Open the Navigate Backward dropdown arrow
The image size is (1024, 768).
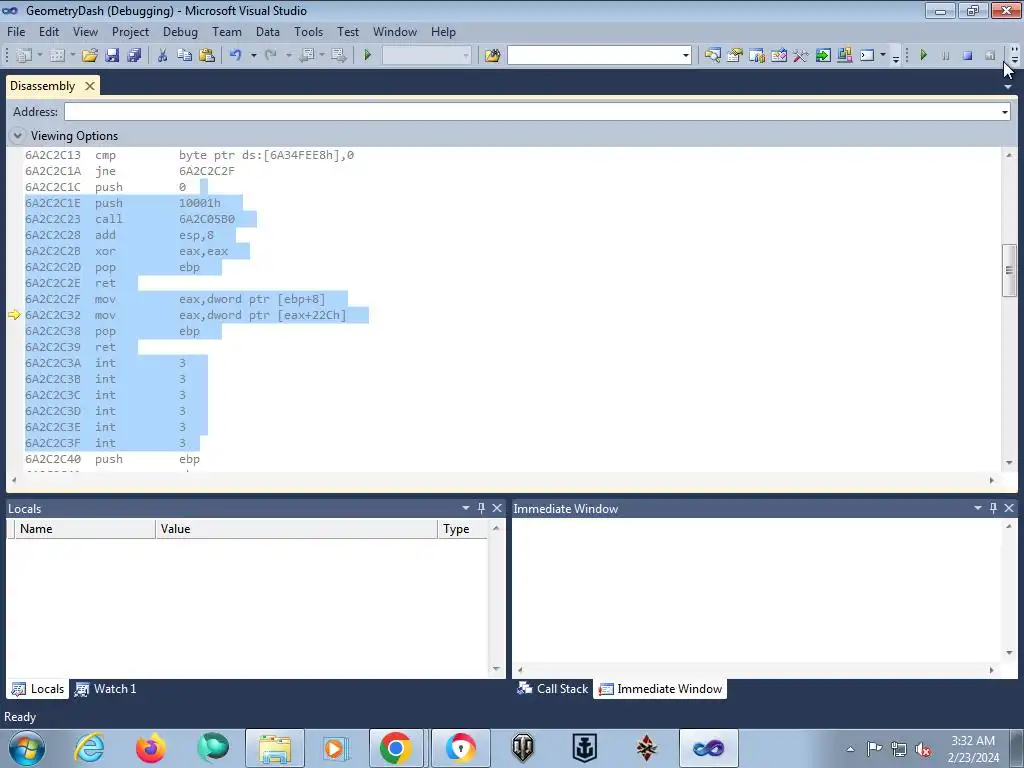(x=322, y=56)
